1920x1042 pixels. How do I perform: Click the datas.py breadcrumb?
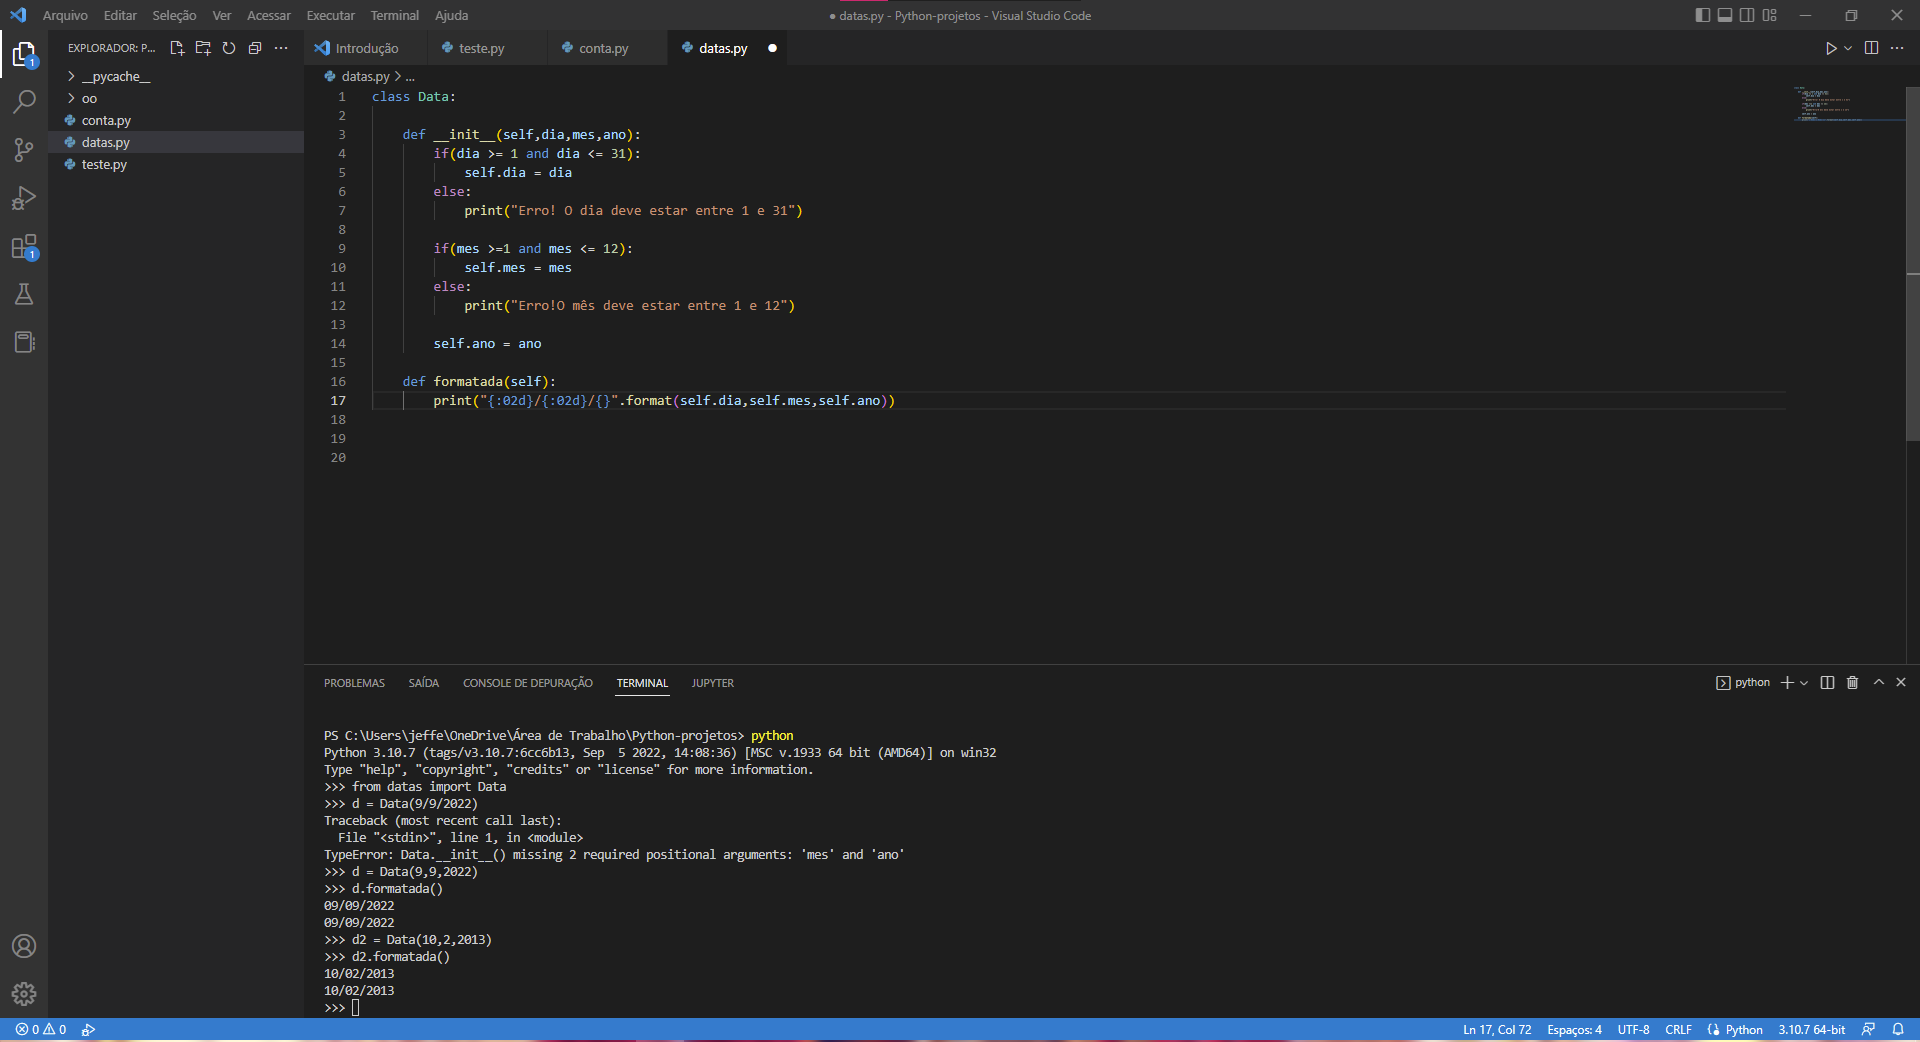coord(365,76)
